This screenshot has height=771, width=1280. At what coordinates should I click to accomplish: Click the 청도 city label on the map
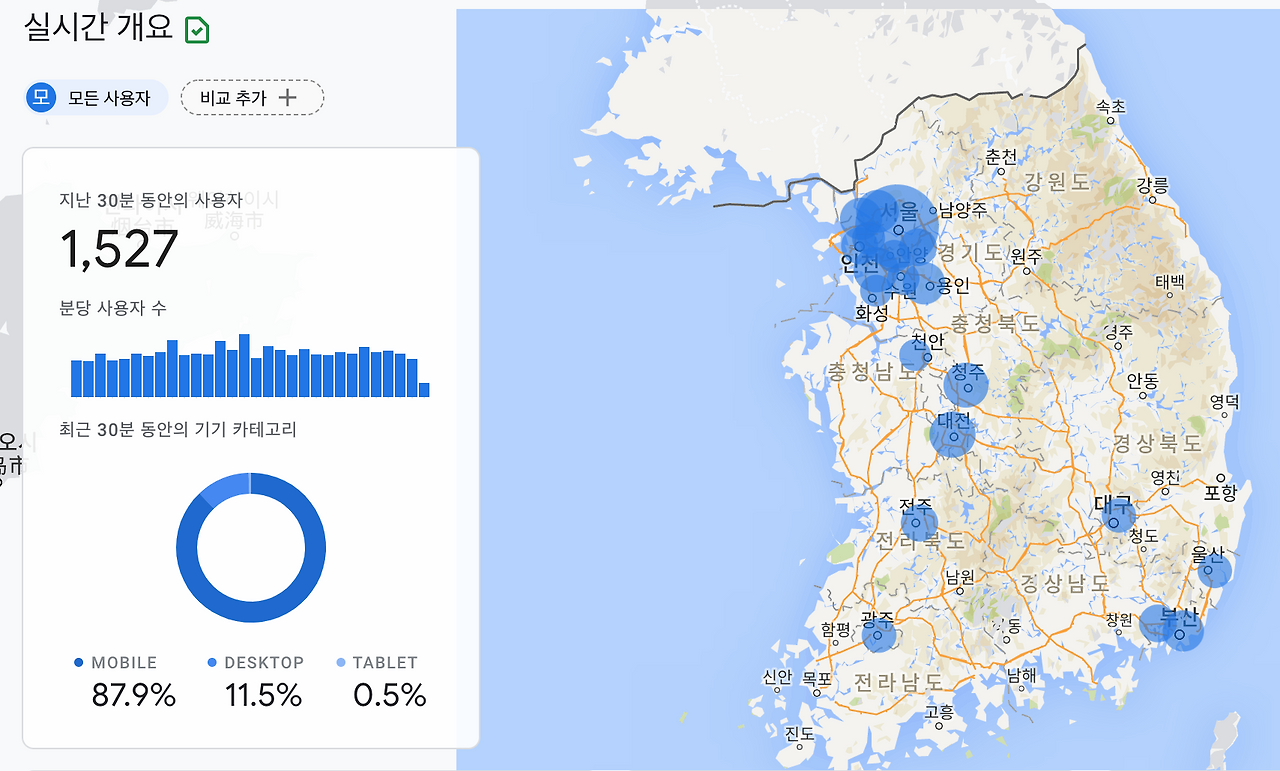point(1143,536)
